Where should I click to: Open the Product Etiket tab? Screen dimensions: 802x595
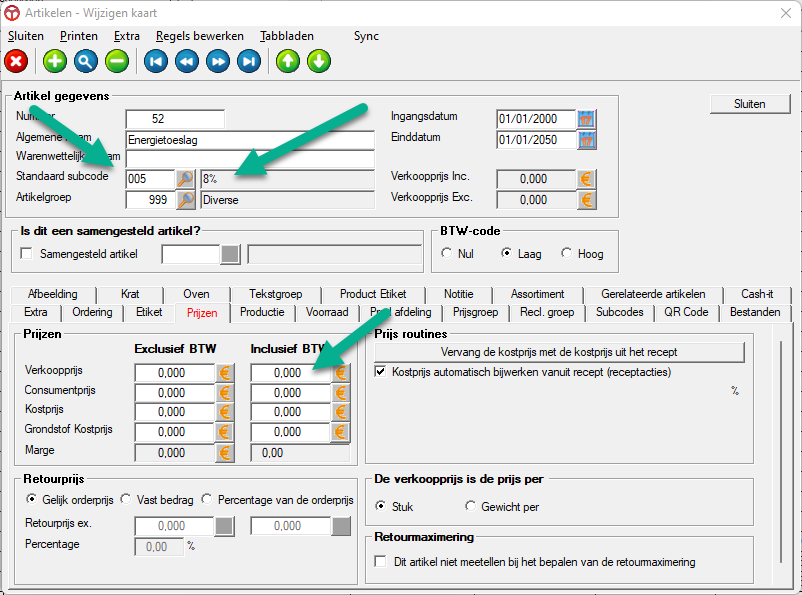373,294
